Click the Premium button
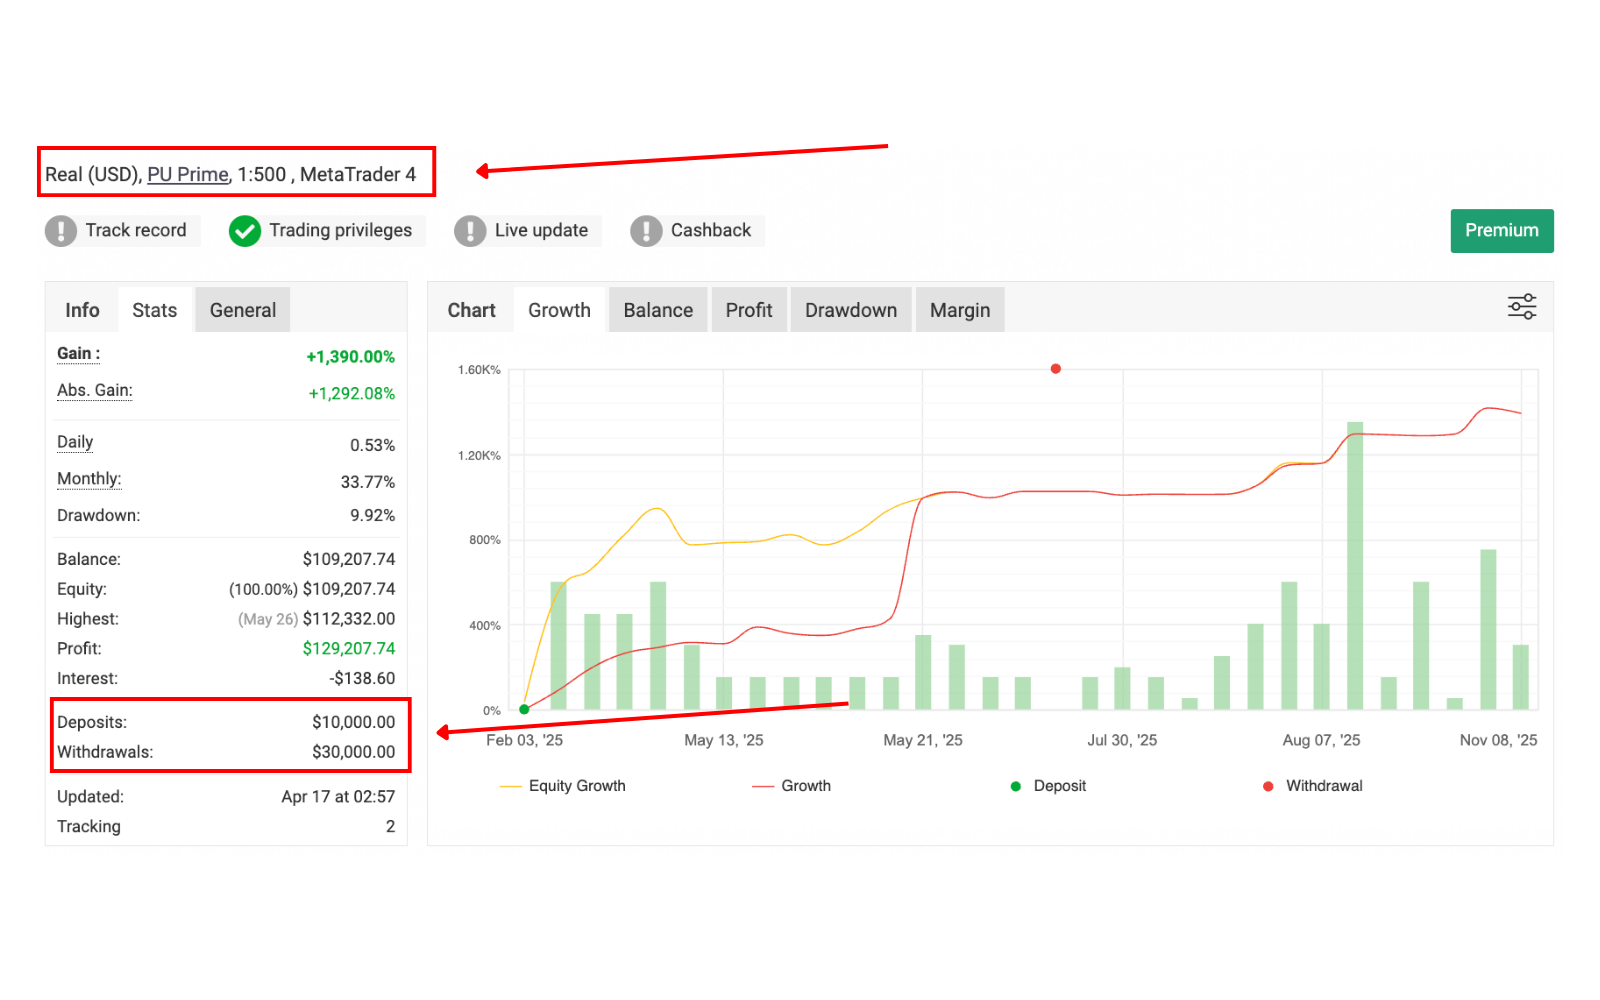This screenshot has height=1000, width=1600. click(x=1502, y=231)
